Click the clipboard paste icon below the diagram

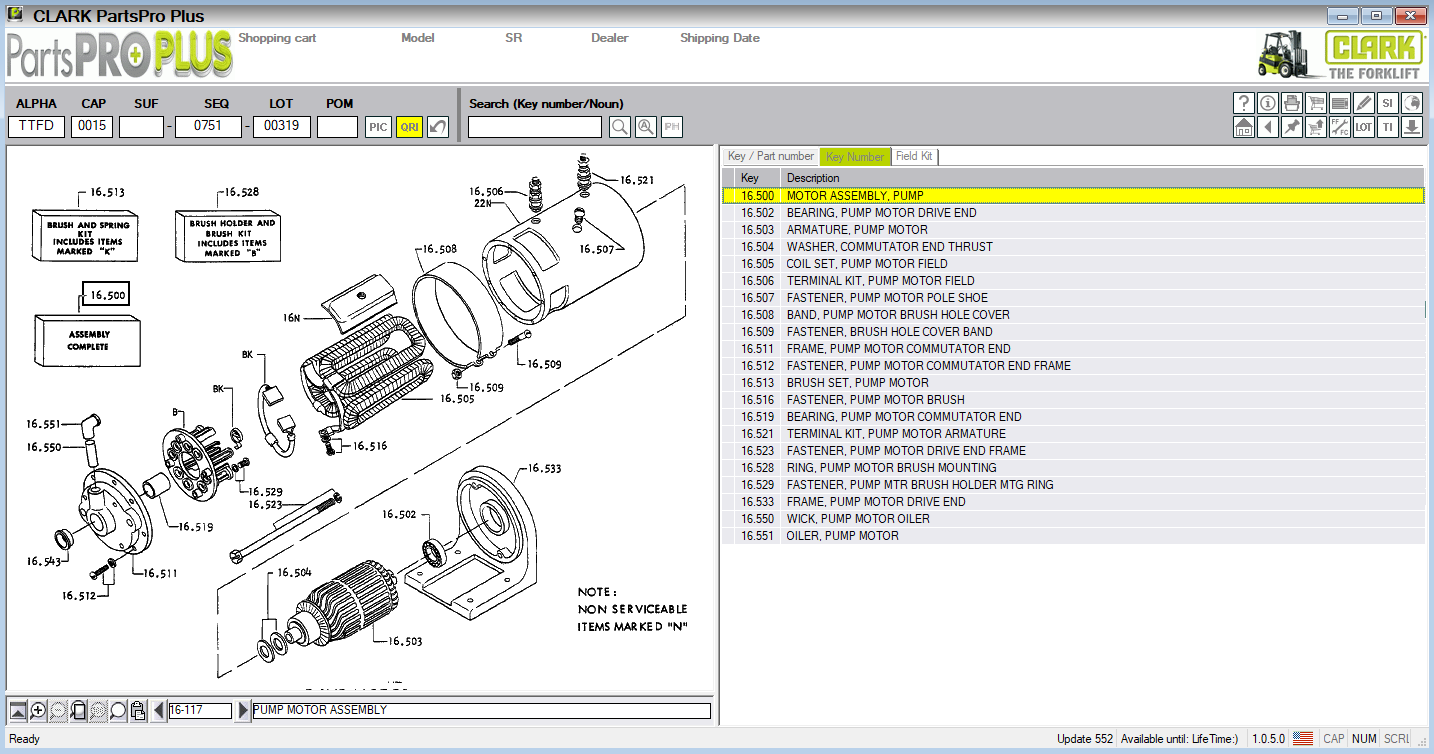[138, 711]
